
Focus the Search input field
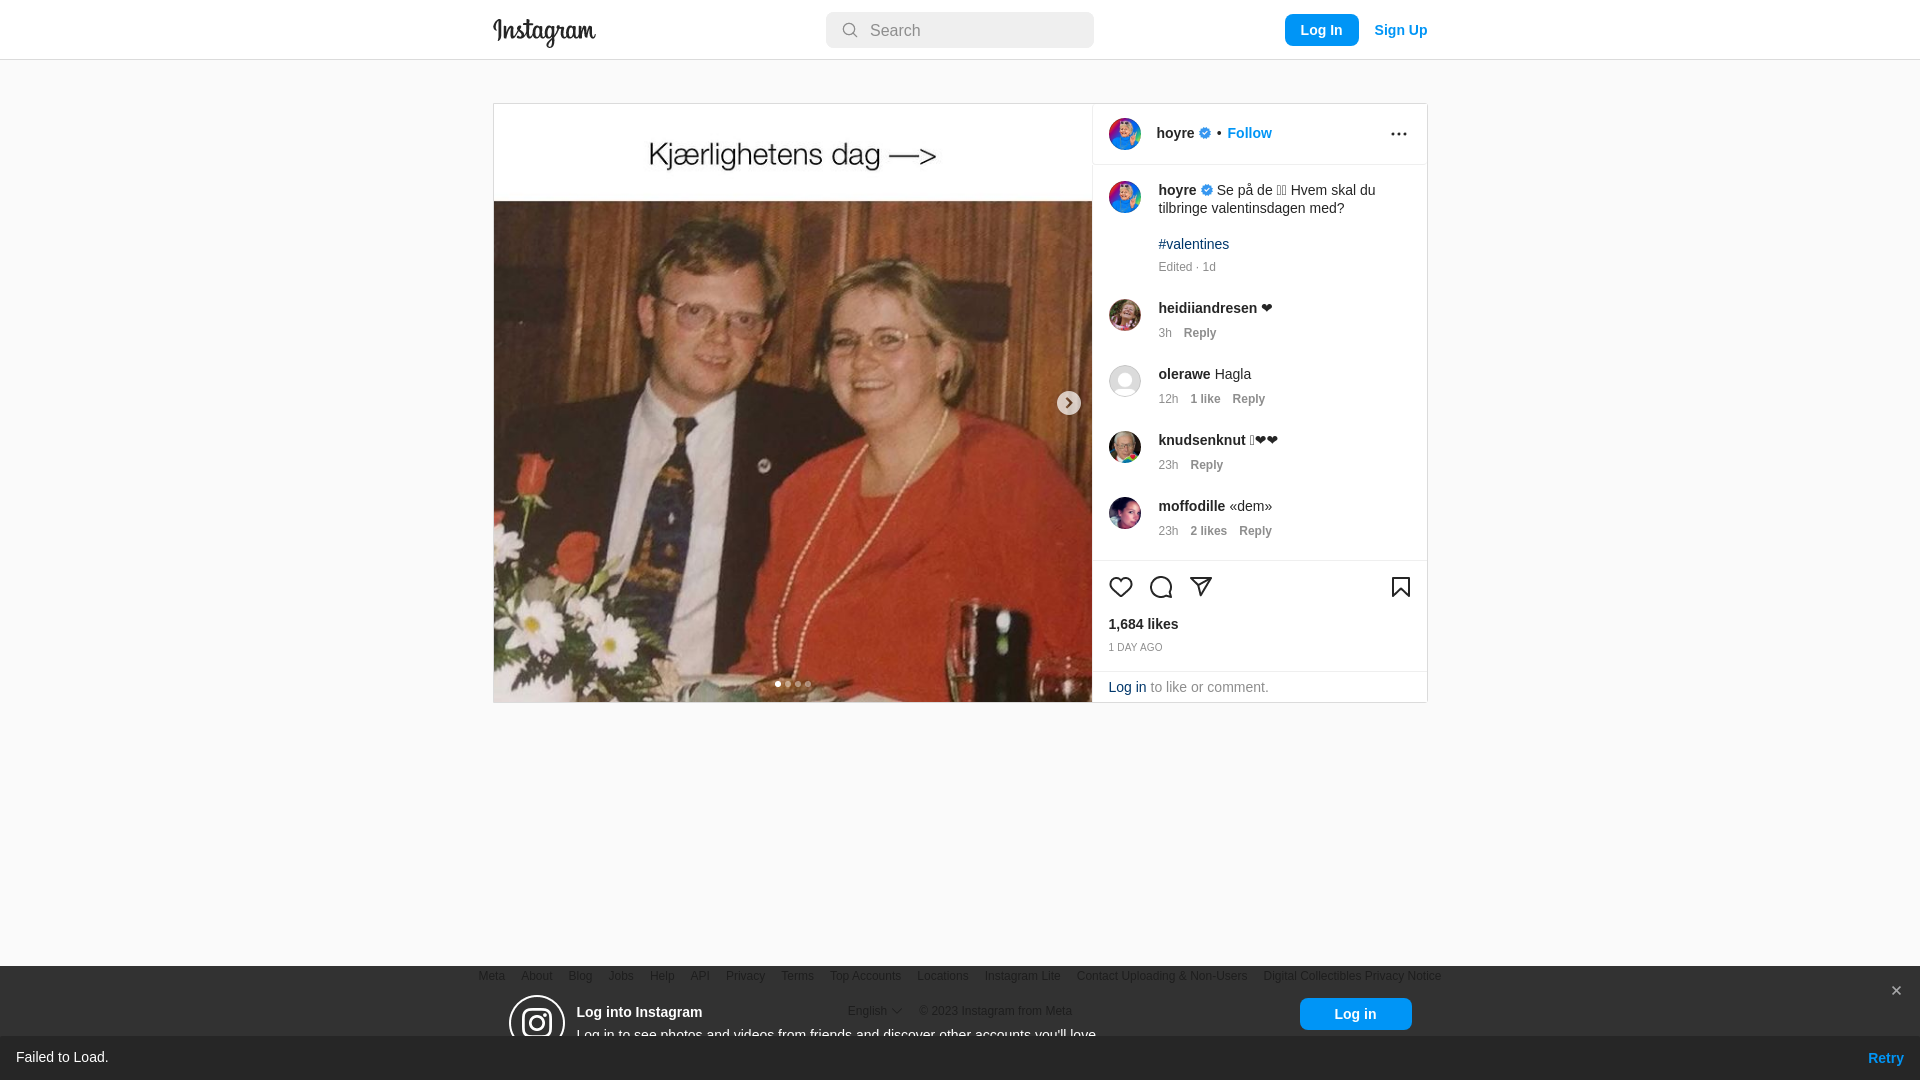tap(959, 30)
